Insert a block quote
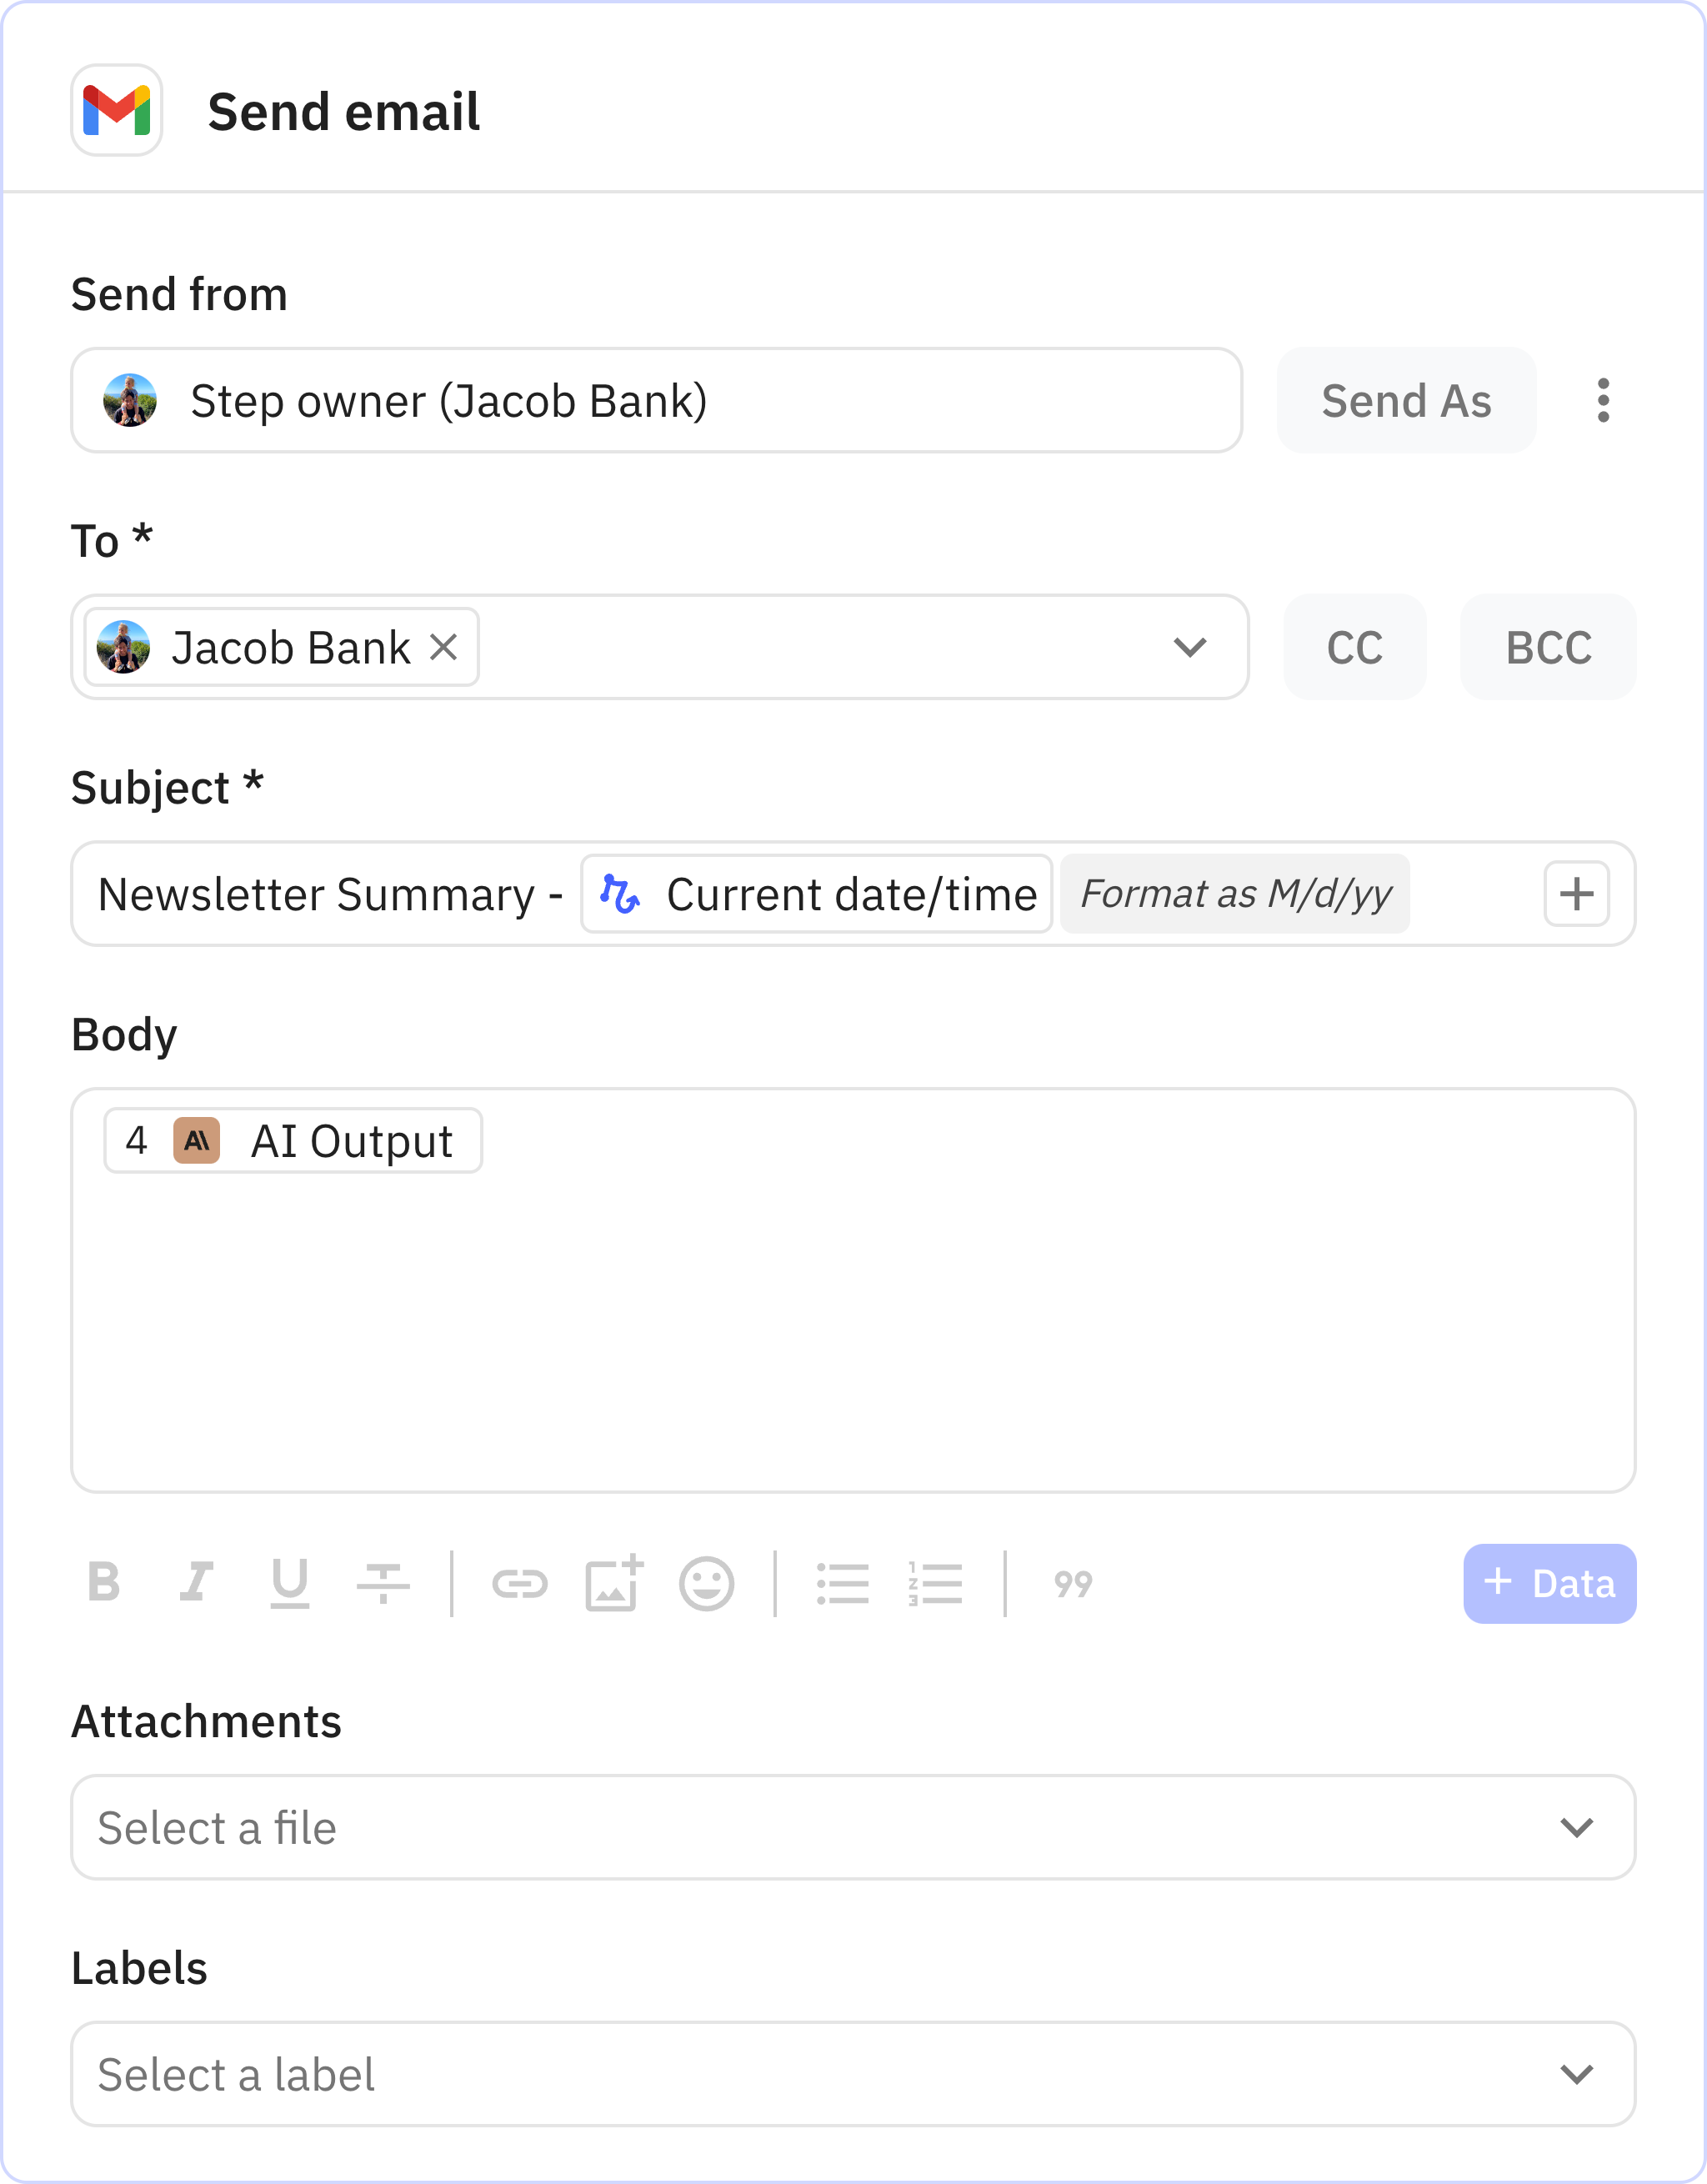The image size is (1707, 2184). 1073,1583
